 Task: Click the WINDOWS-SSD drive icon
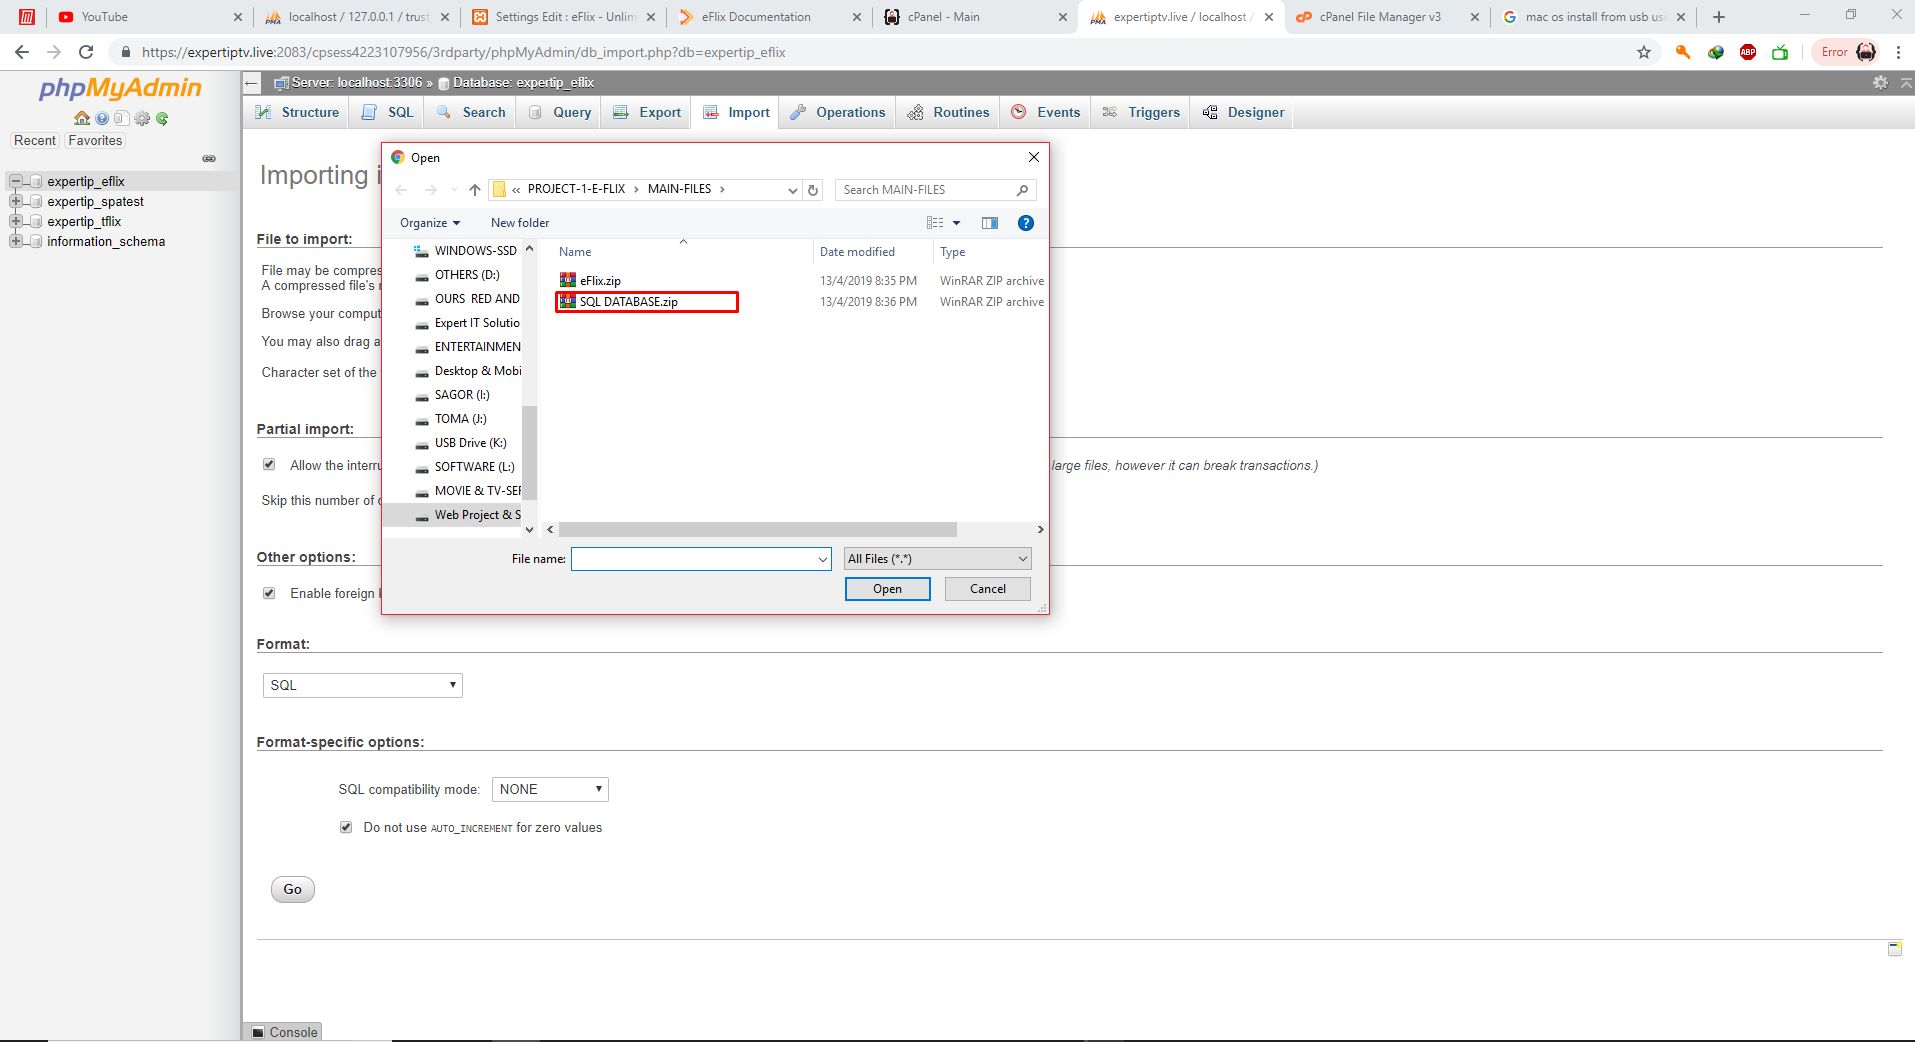pyautogui.click(x=422, y=251)
